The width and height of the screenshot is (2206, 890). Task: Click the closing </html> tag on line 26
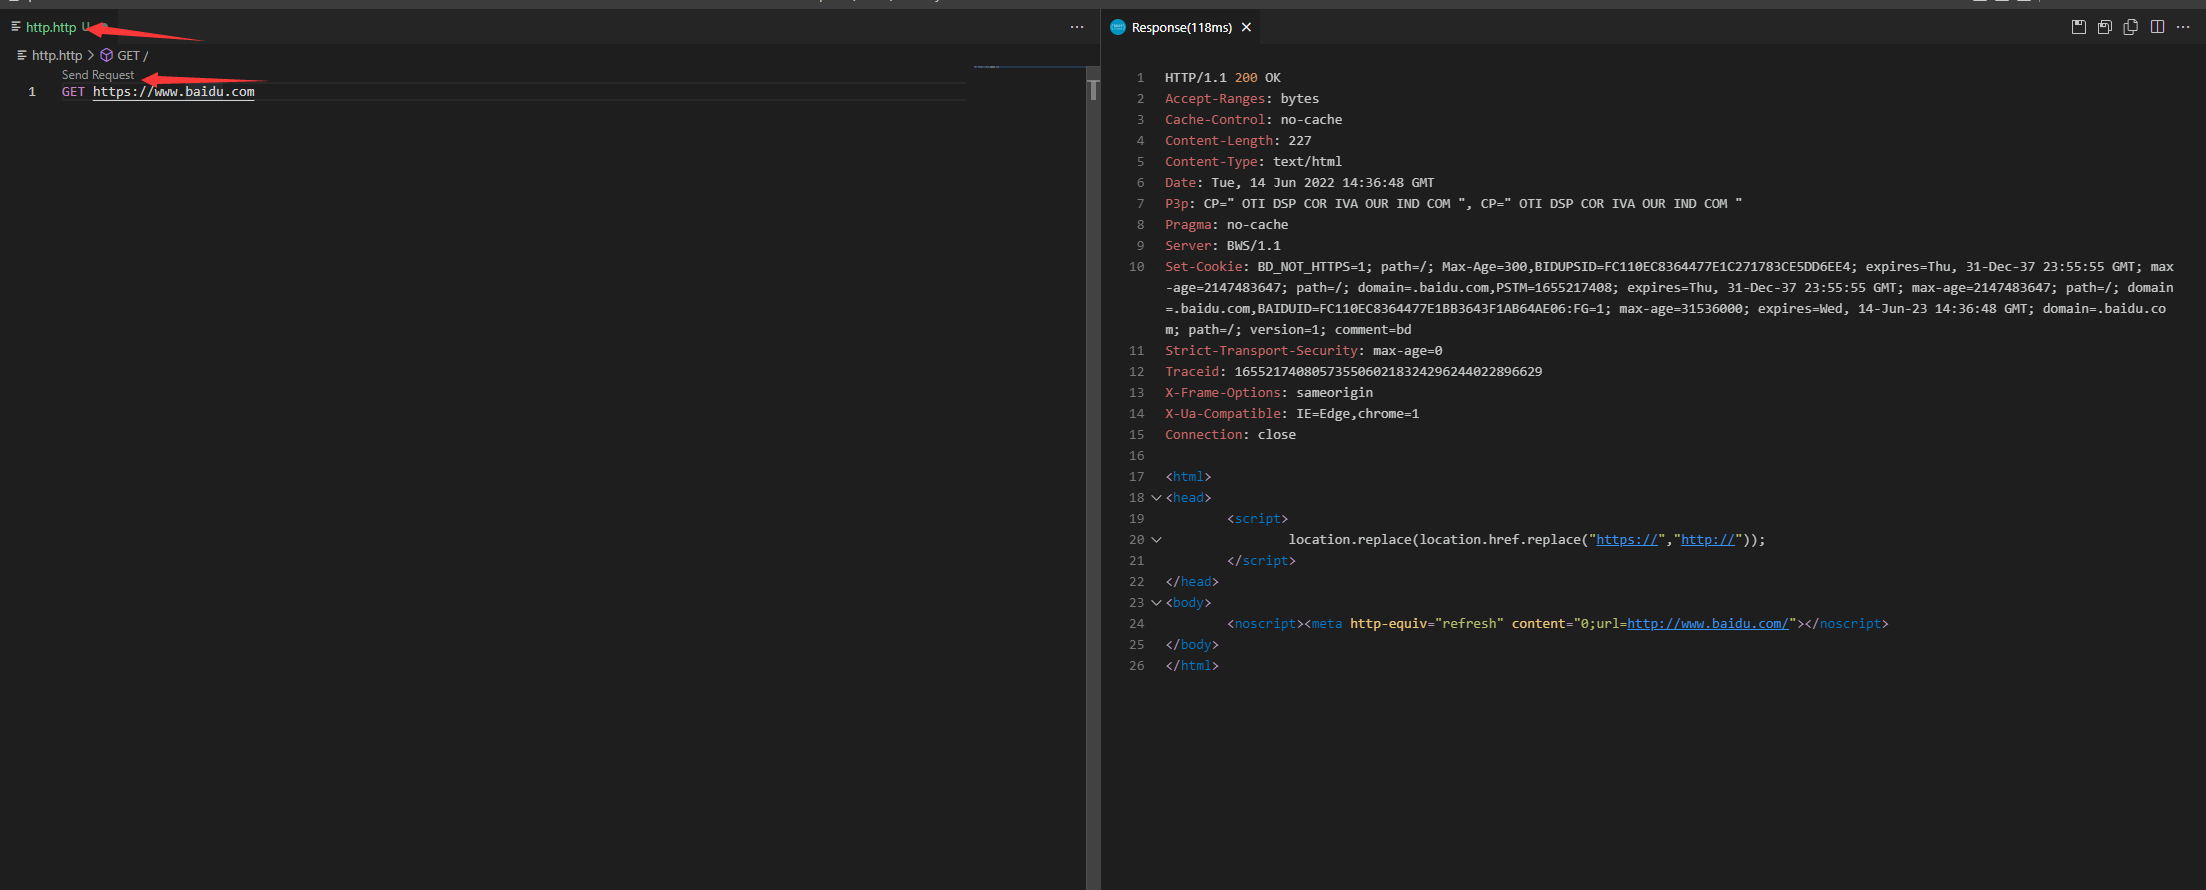(x=1192, y=666)
